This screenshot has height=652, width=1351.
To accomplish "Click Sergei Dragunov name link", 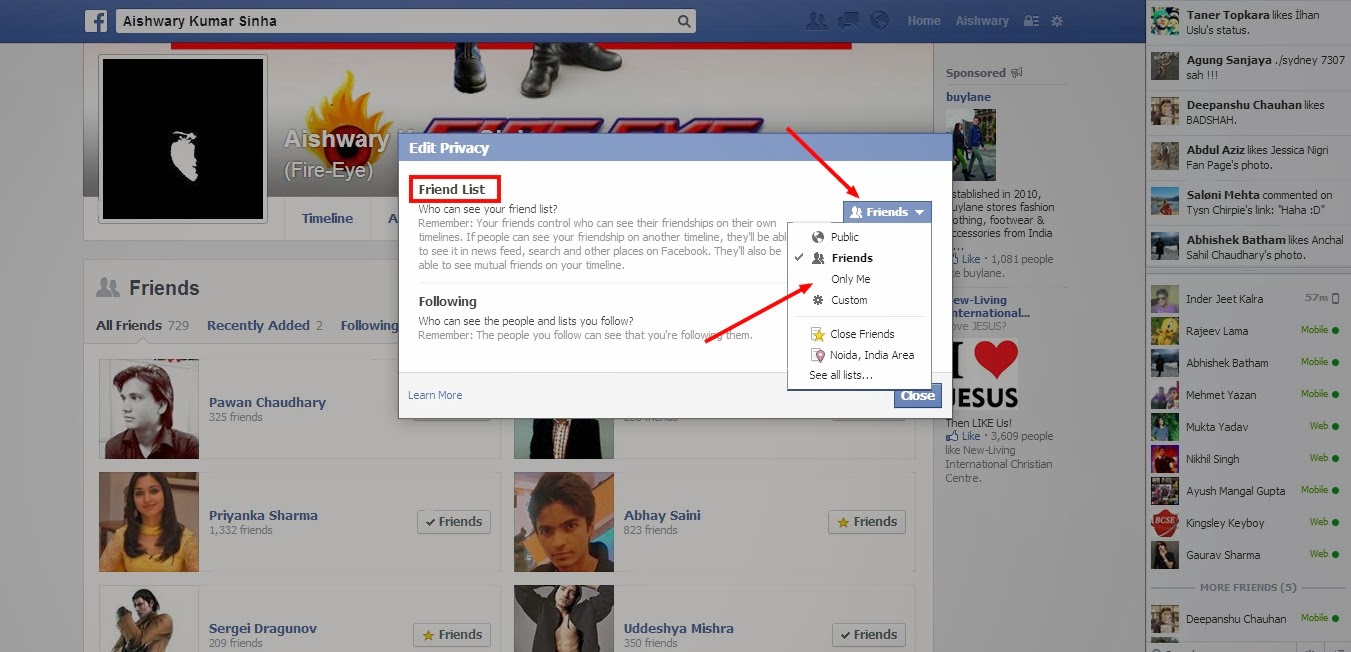I will tap(263, 628).
